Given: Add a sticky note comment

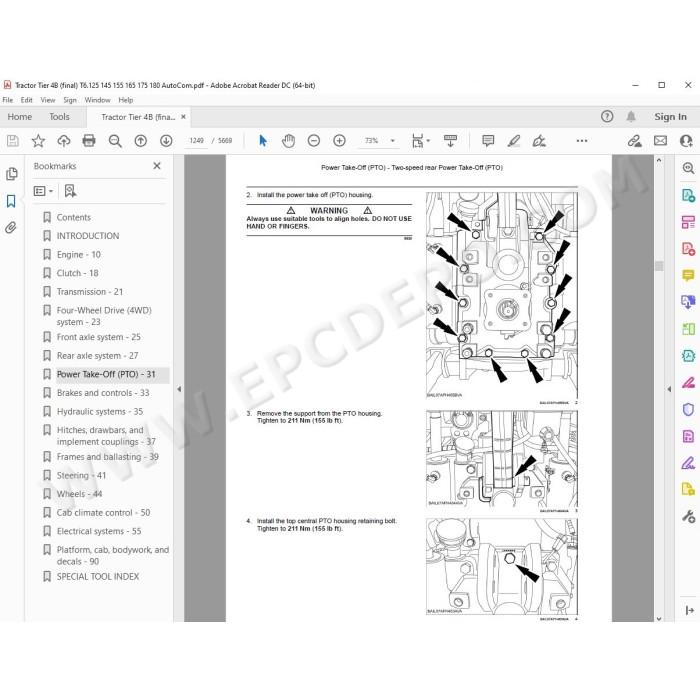Looking at the screenshot, I should [x=488, y=141].
